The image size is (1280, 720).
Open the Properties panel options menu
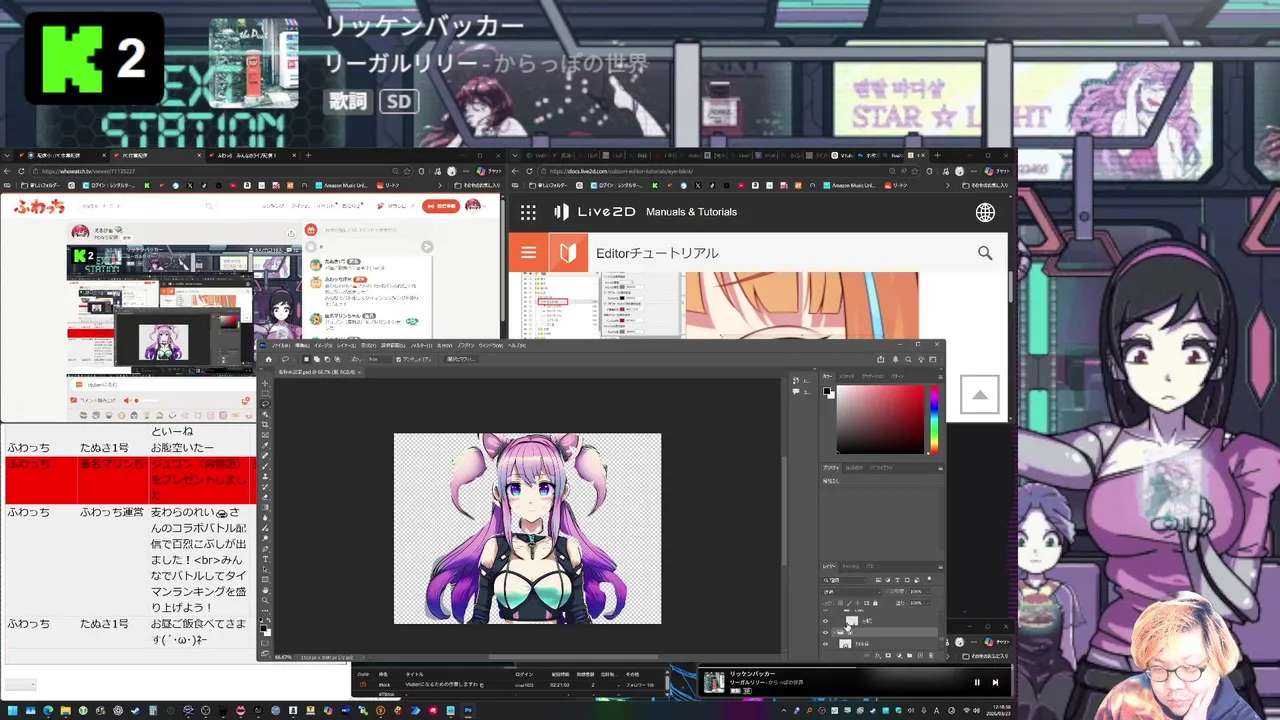point(940,468)
